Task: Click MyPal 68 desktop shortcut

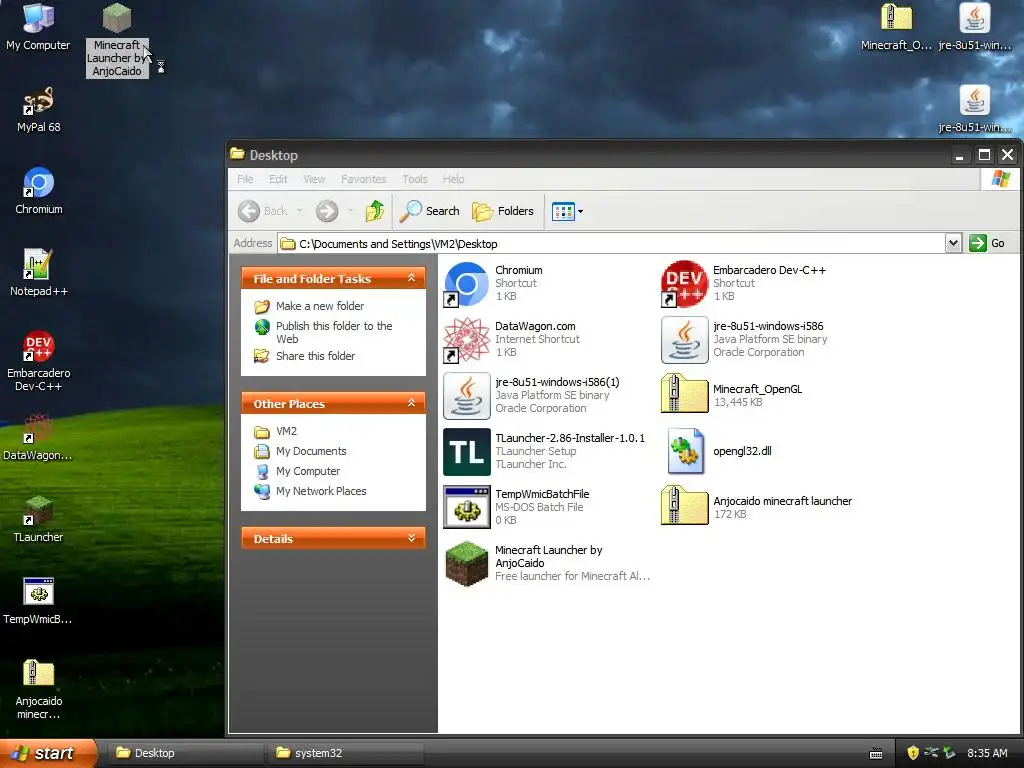Action: point(39,110)
